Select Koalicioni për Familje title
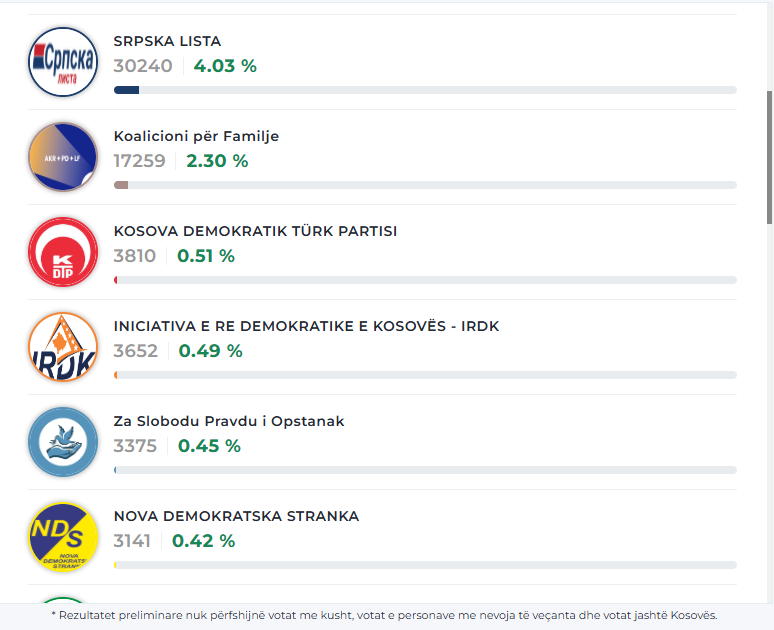This screenshot has width=774, height=630. pyautogui.click(x=196, y=136)
